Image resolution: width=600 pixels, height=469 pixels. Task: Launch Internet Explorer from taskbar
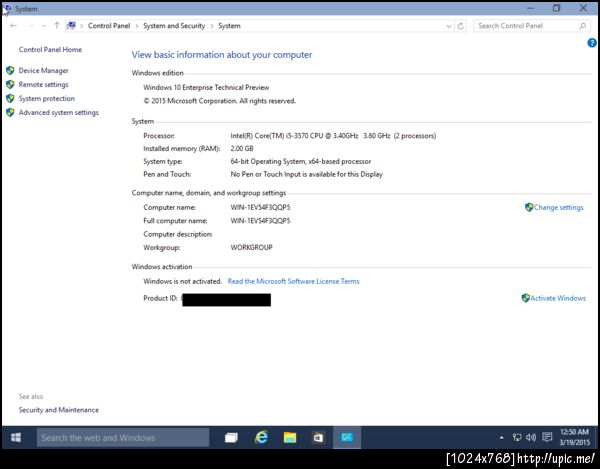pyautogui.click(x=261, y=437)
